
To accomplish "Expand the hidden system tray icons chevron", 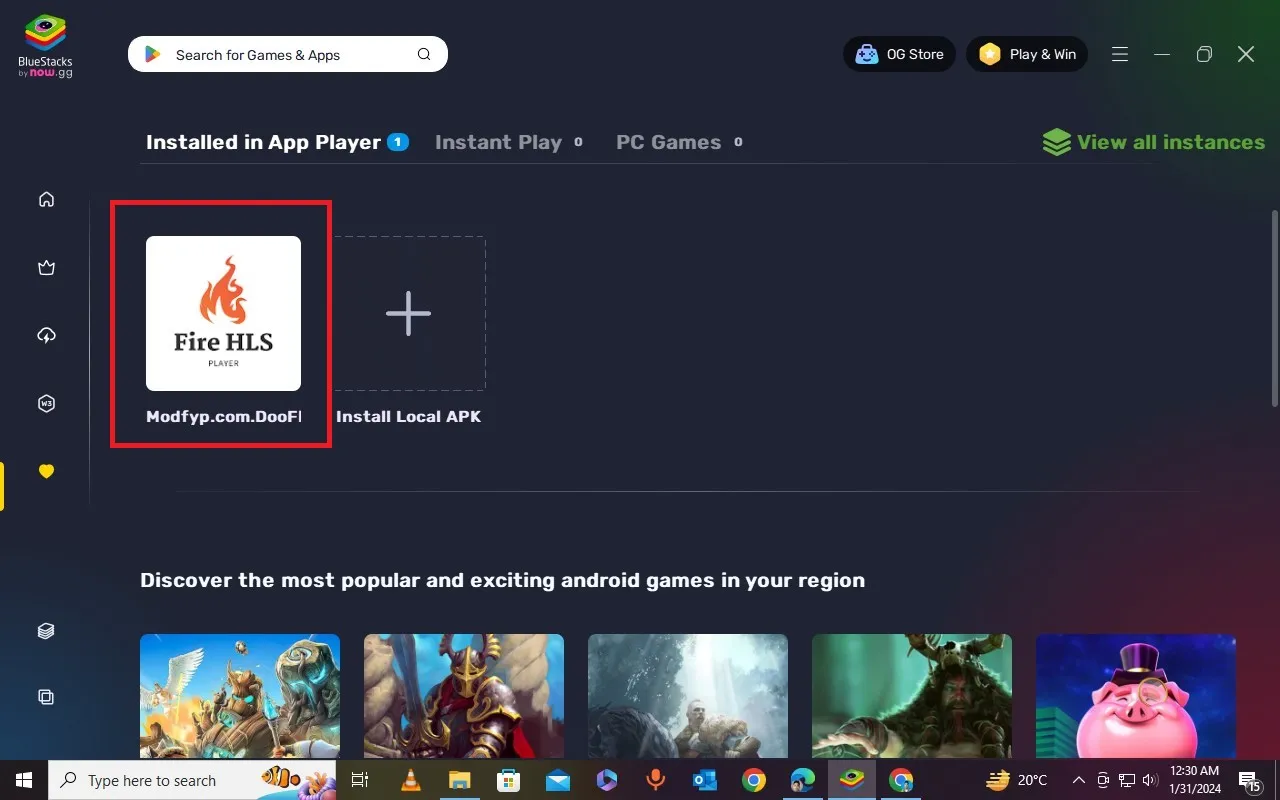I will (x=1078, y=780).
